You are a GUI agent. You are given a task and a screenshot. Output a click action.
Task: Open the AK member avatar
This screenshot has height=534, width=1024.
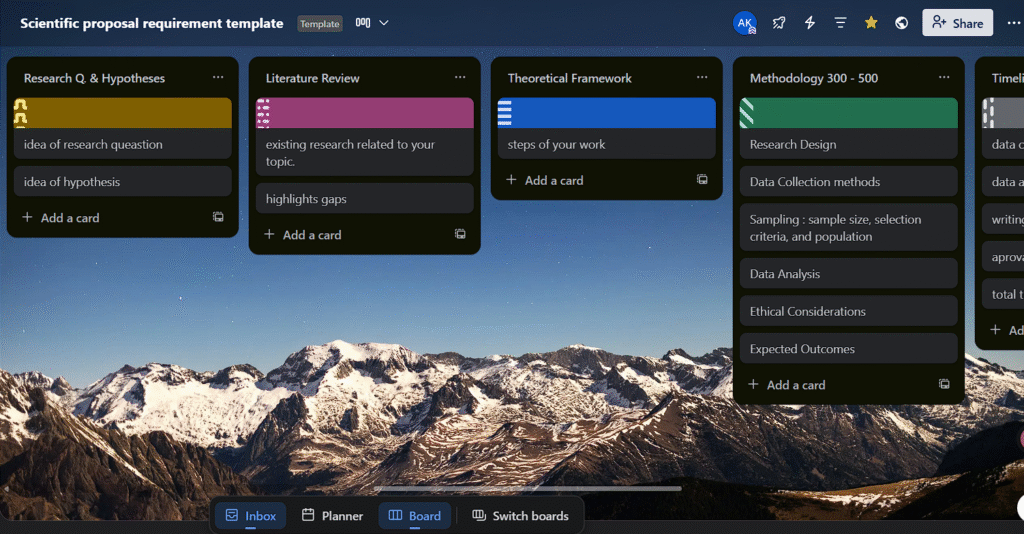click(x=745, y=23)
